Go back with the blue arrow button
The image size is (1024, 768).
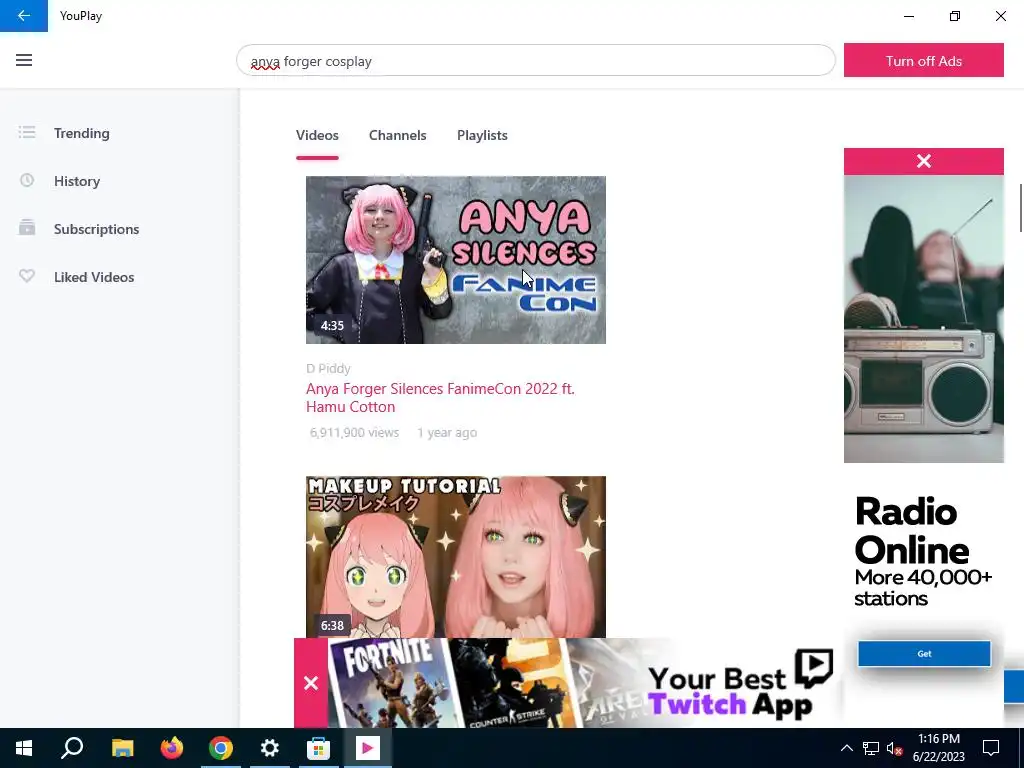tap(24, 16)
